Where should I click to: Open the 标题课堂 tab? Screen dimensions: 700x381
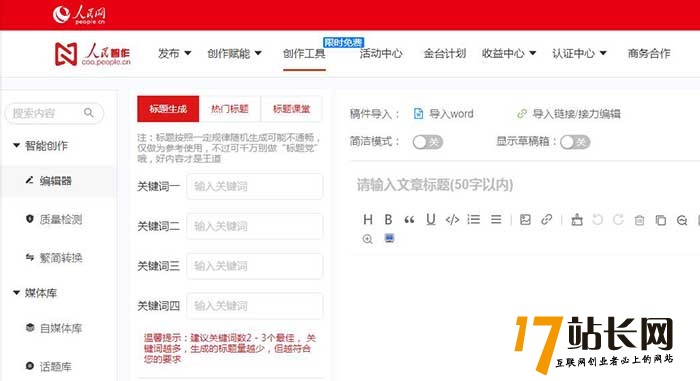(x=291, y=109)
